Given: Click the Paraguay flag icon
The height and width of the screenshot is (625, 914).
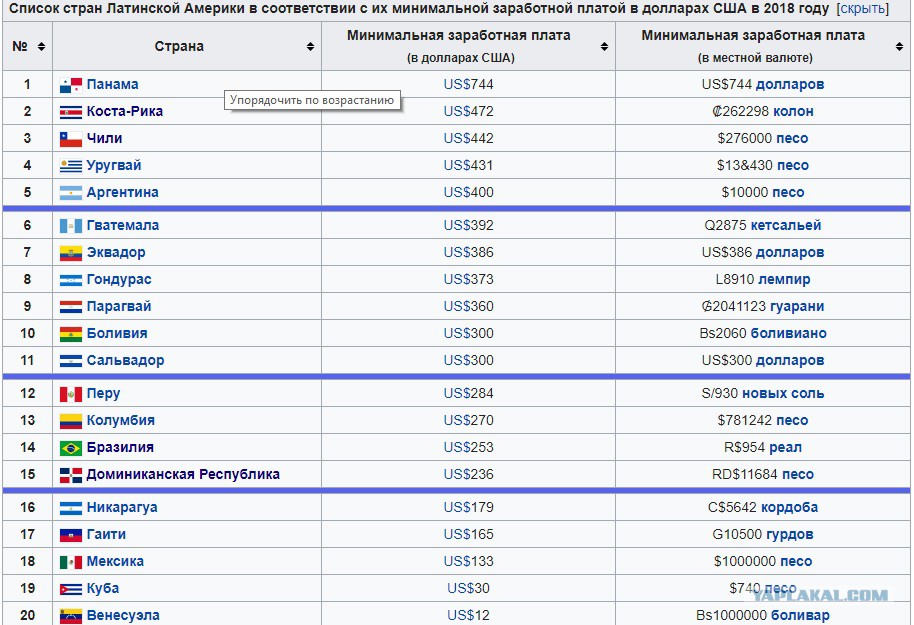Looking at the screenshot, I should coord(71,307).
